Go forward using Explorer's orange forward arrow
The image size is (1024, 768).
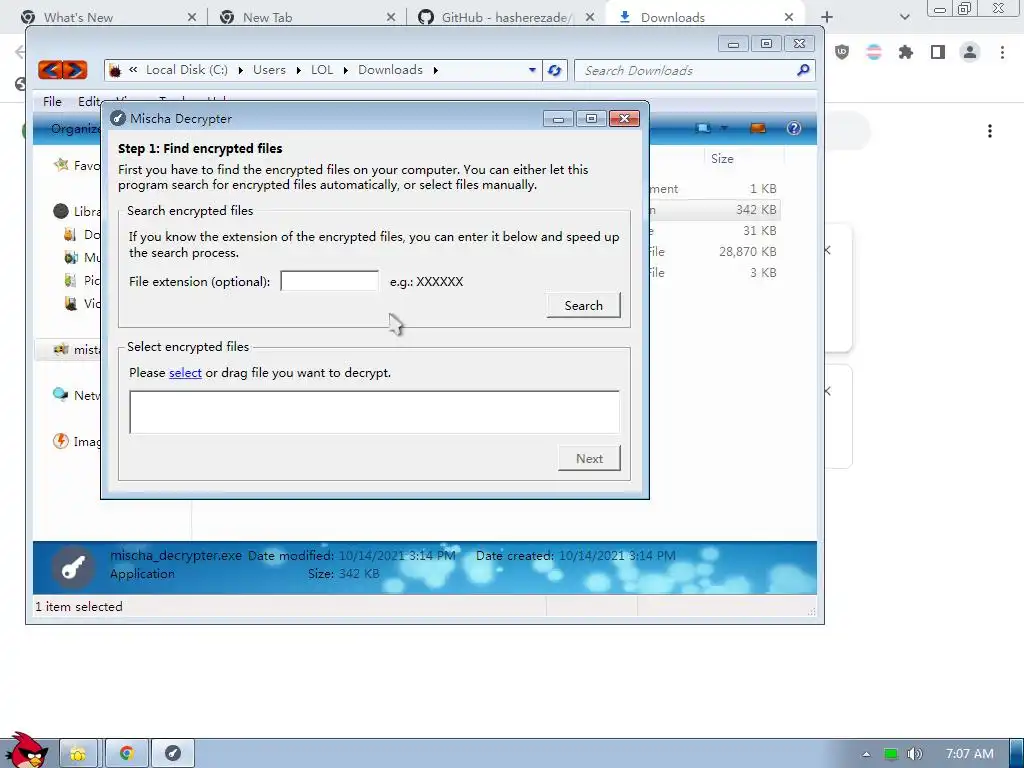(x=75, y=69)
